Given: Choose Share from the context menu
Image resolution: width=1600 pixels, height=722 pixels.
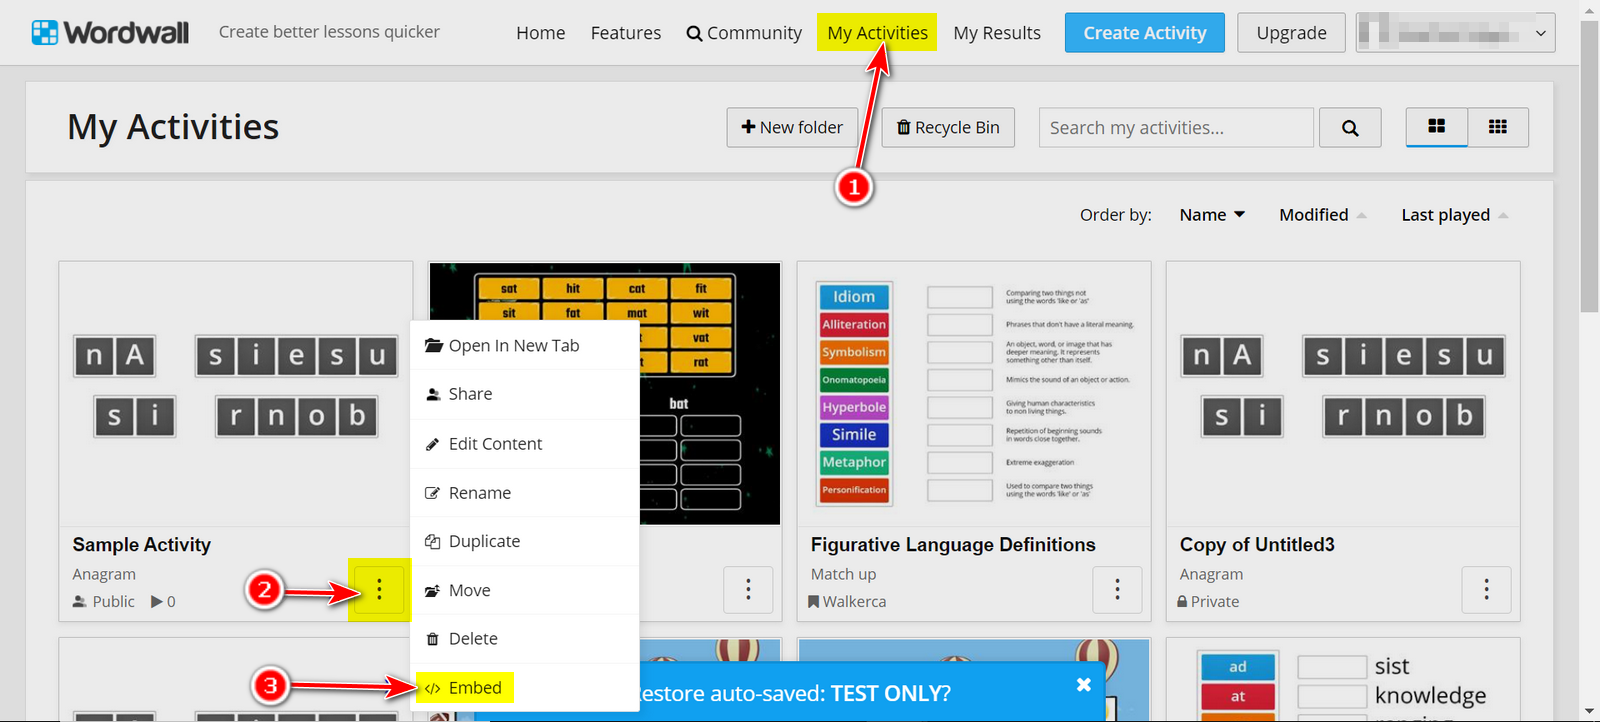Looking at the screenshot, I should click(525, 394).
